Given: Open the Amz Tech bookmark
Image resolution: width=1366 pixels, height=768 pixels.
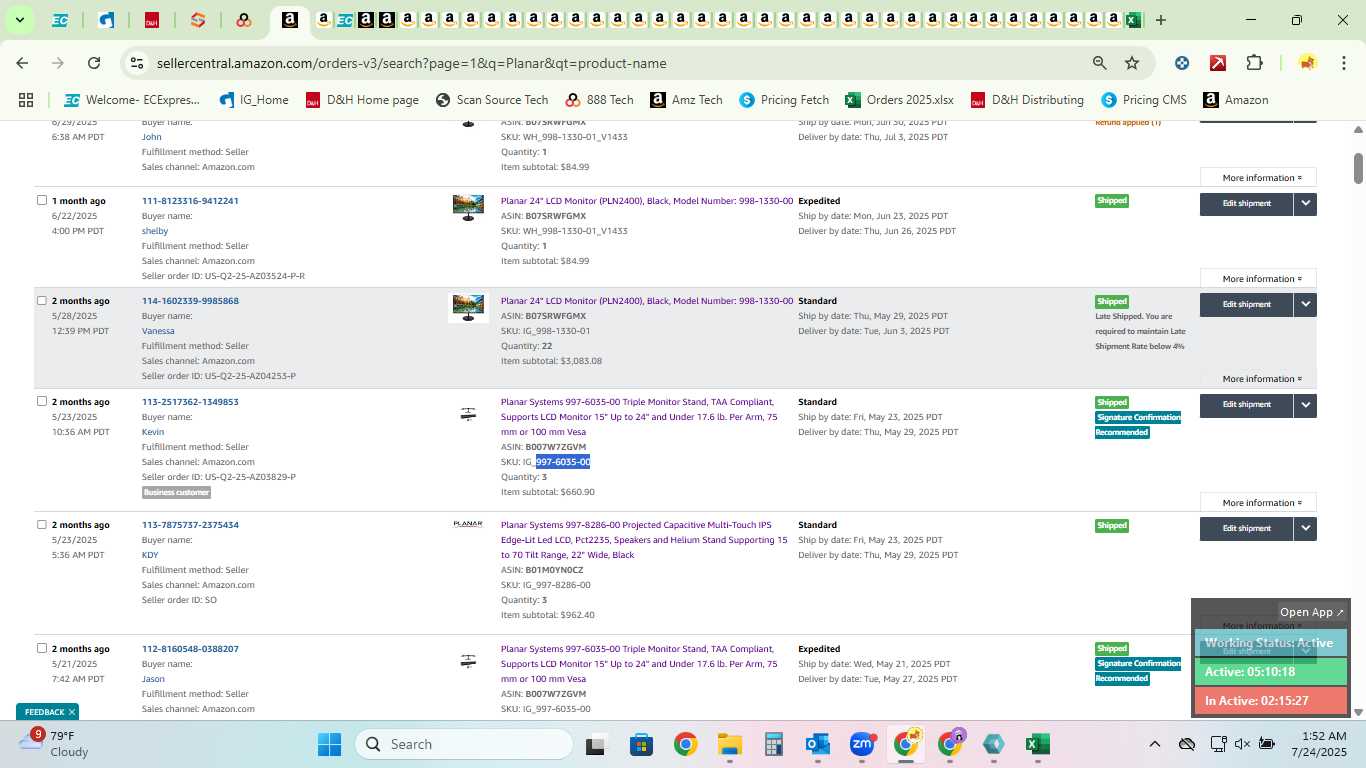Looking at the screenshot, I should pos(686,100).
